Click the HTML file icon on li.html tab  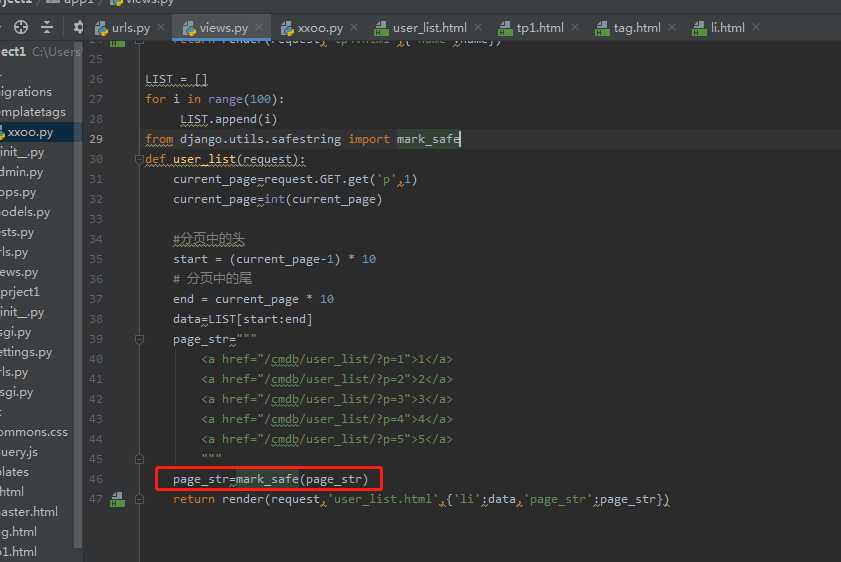[699, 28]
